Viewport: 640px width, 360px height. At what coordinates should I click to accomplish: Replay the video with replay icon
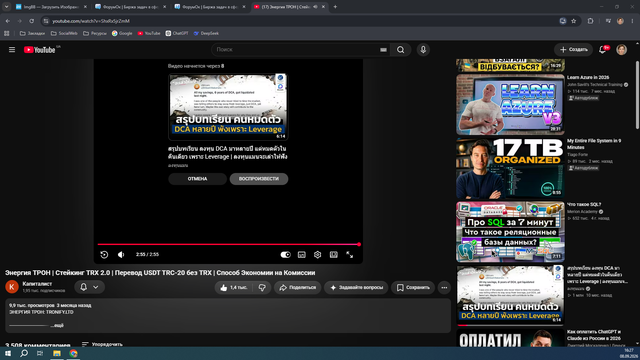tap(104, 254)
